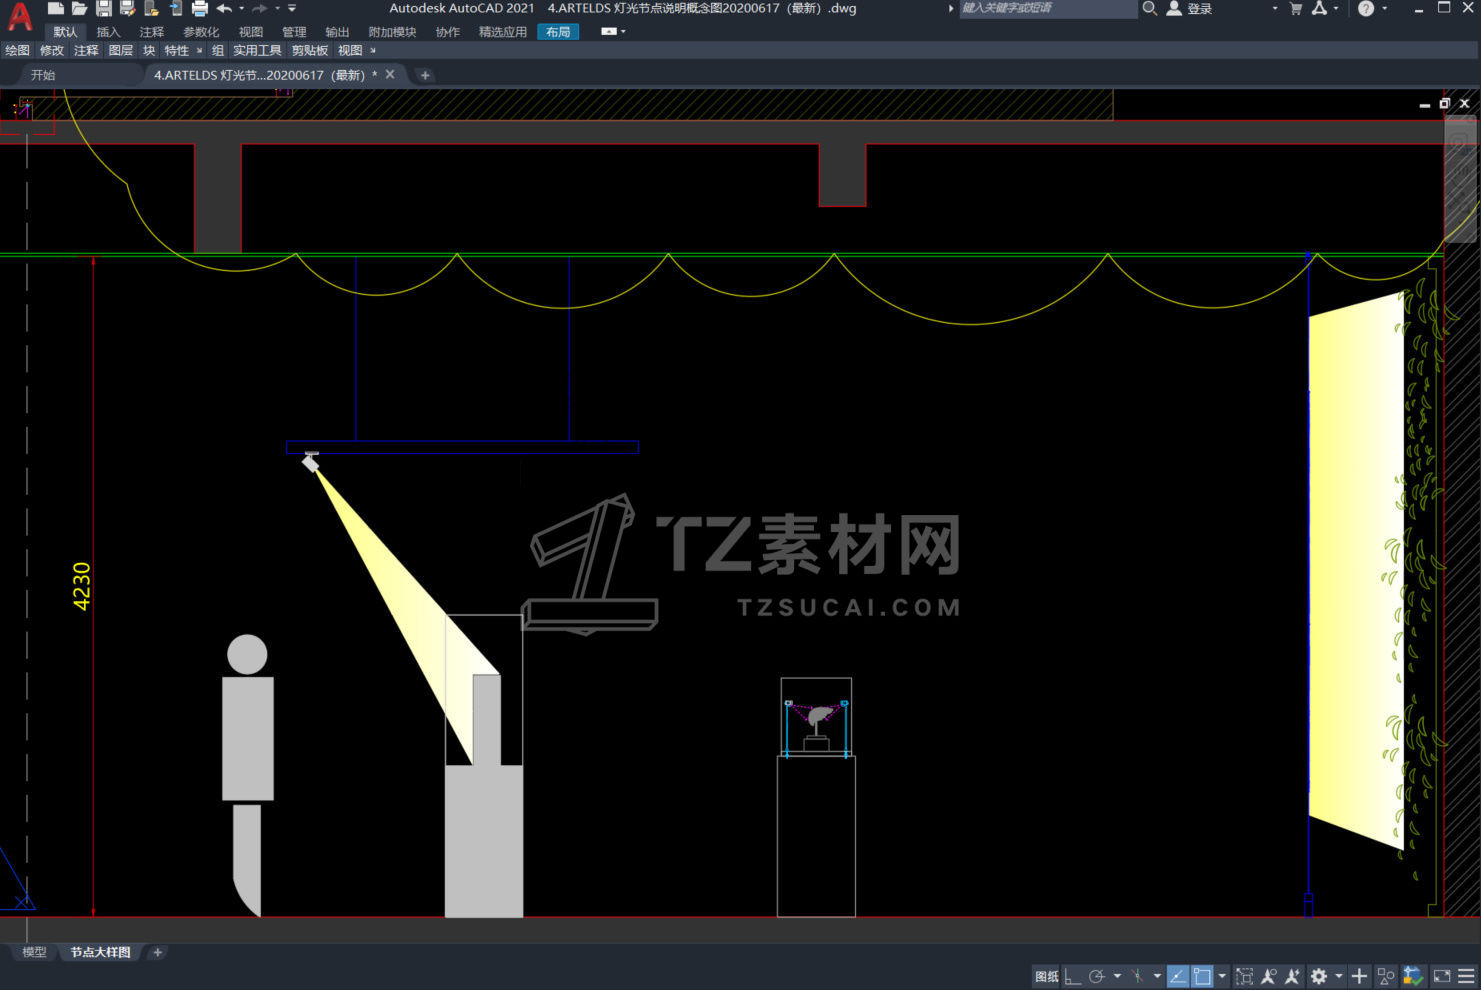
Task: Add a new drawing tab with plus
Action: pyautogui.click(x=425, y=75)
